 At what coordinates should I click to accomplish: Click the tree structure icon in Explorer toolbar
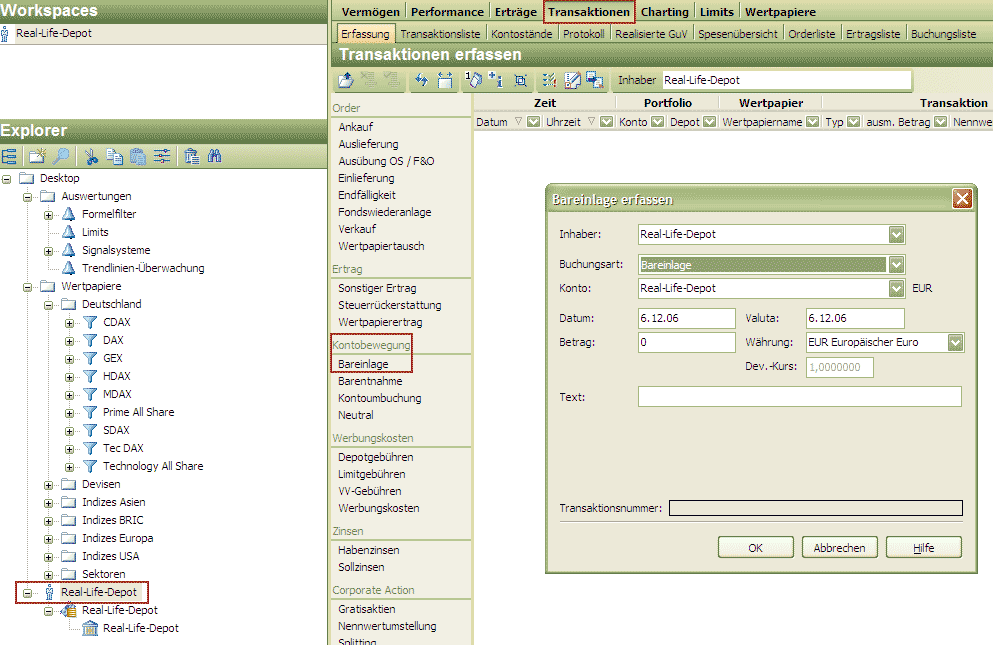click(10, 156)
